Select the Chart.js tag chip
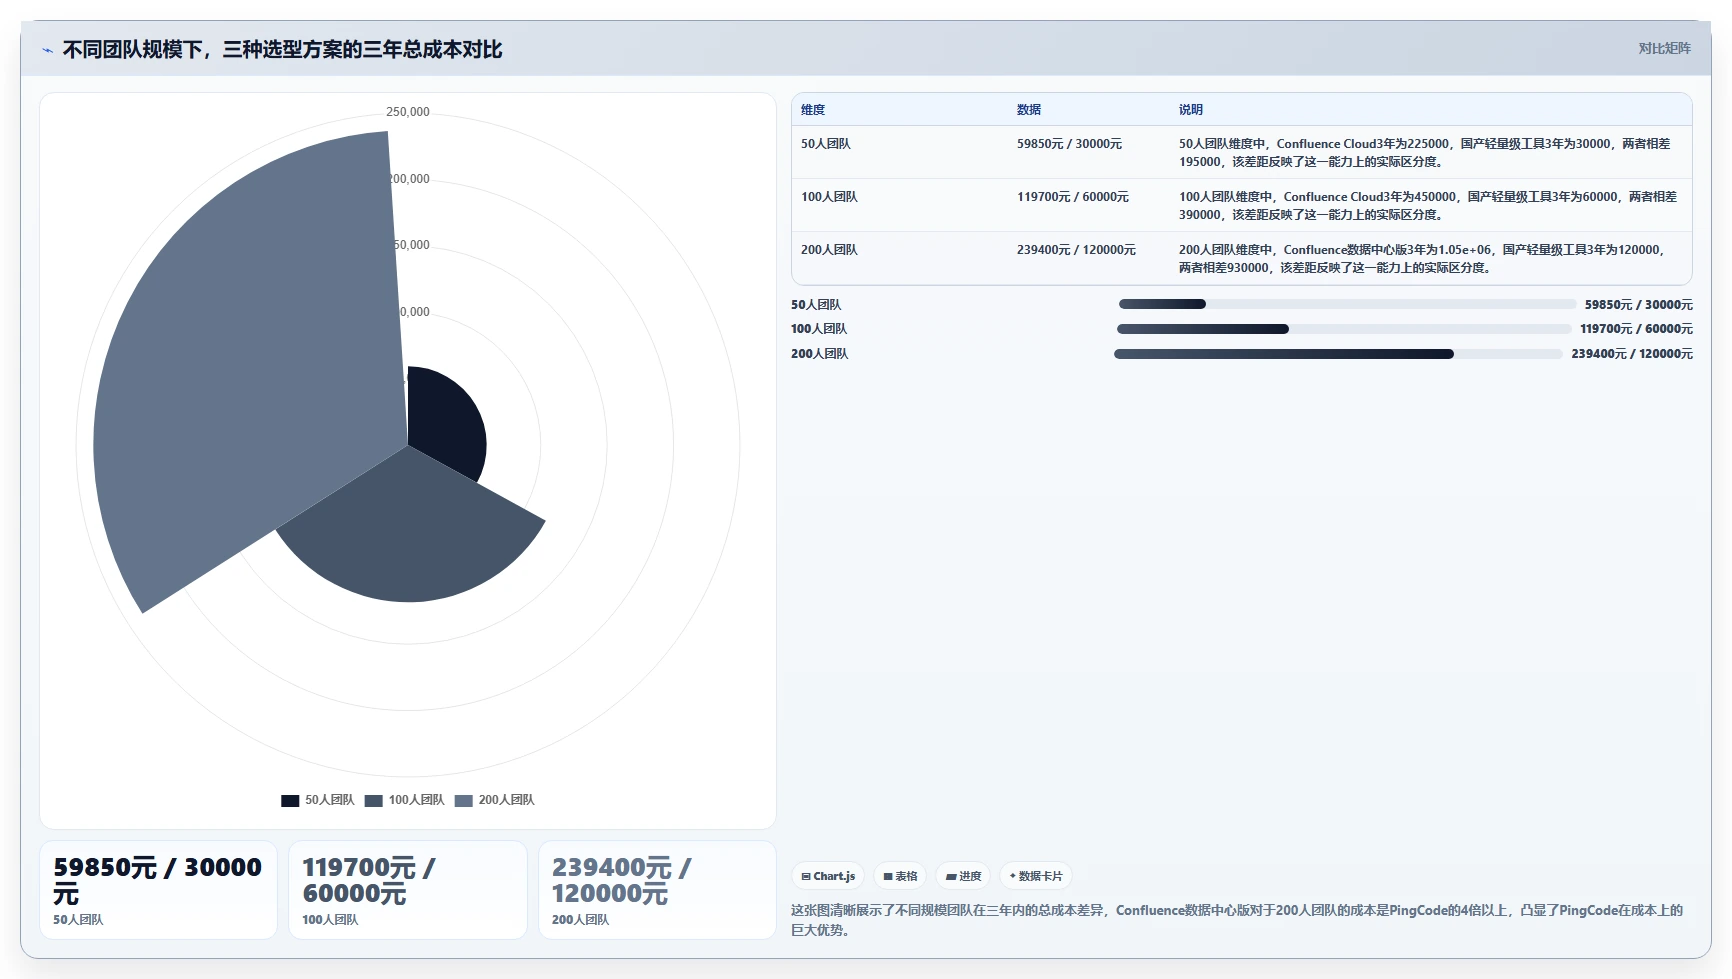The image size is (1732, 979). (828, 876)
